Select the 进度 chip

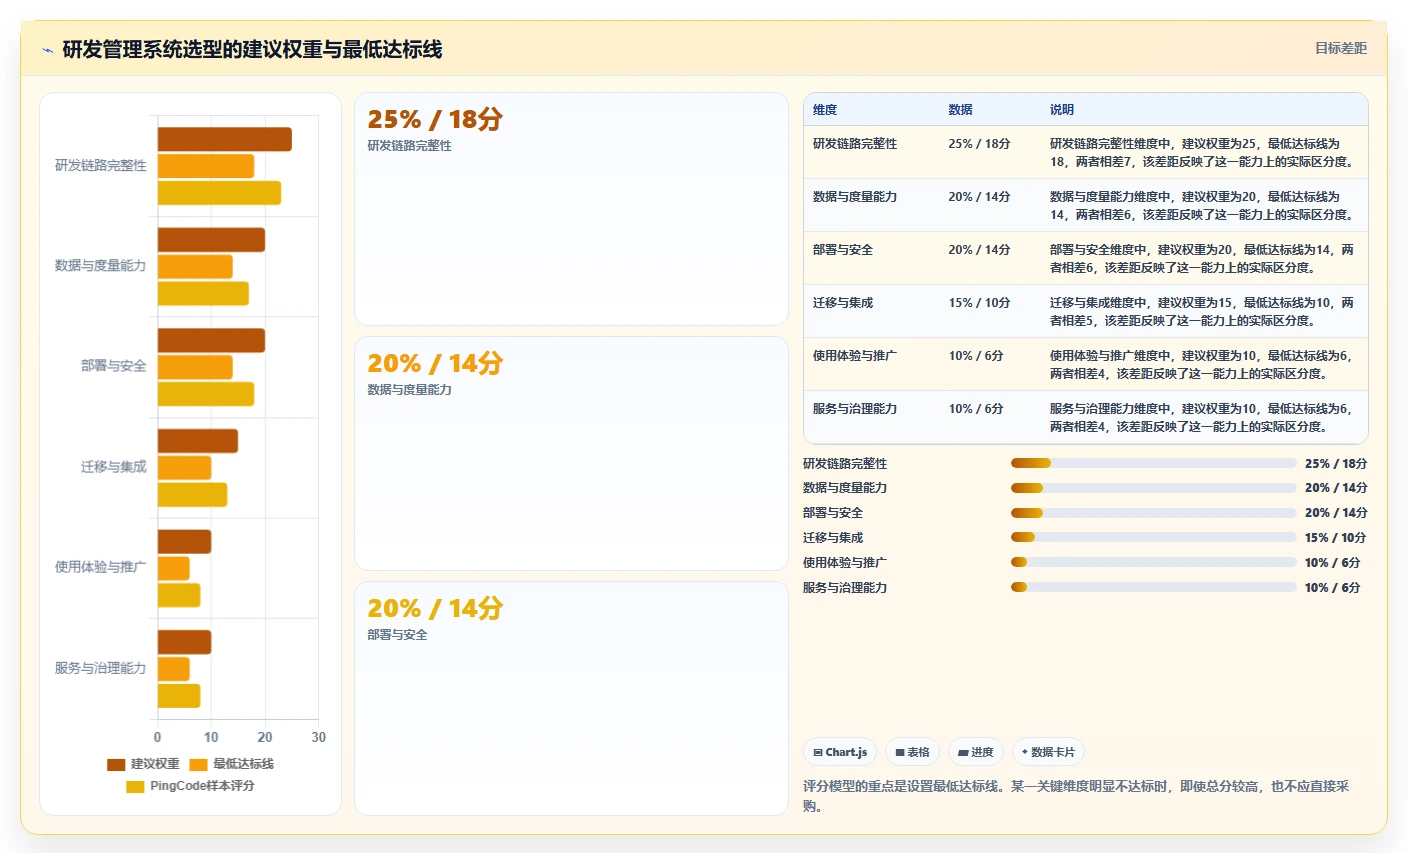pyautogui.click(x=976, y=752)
